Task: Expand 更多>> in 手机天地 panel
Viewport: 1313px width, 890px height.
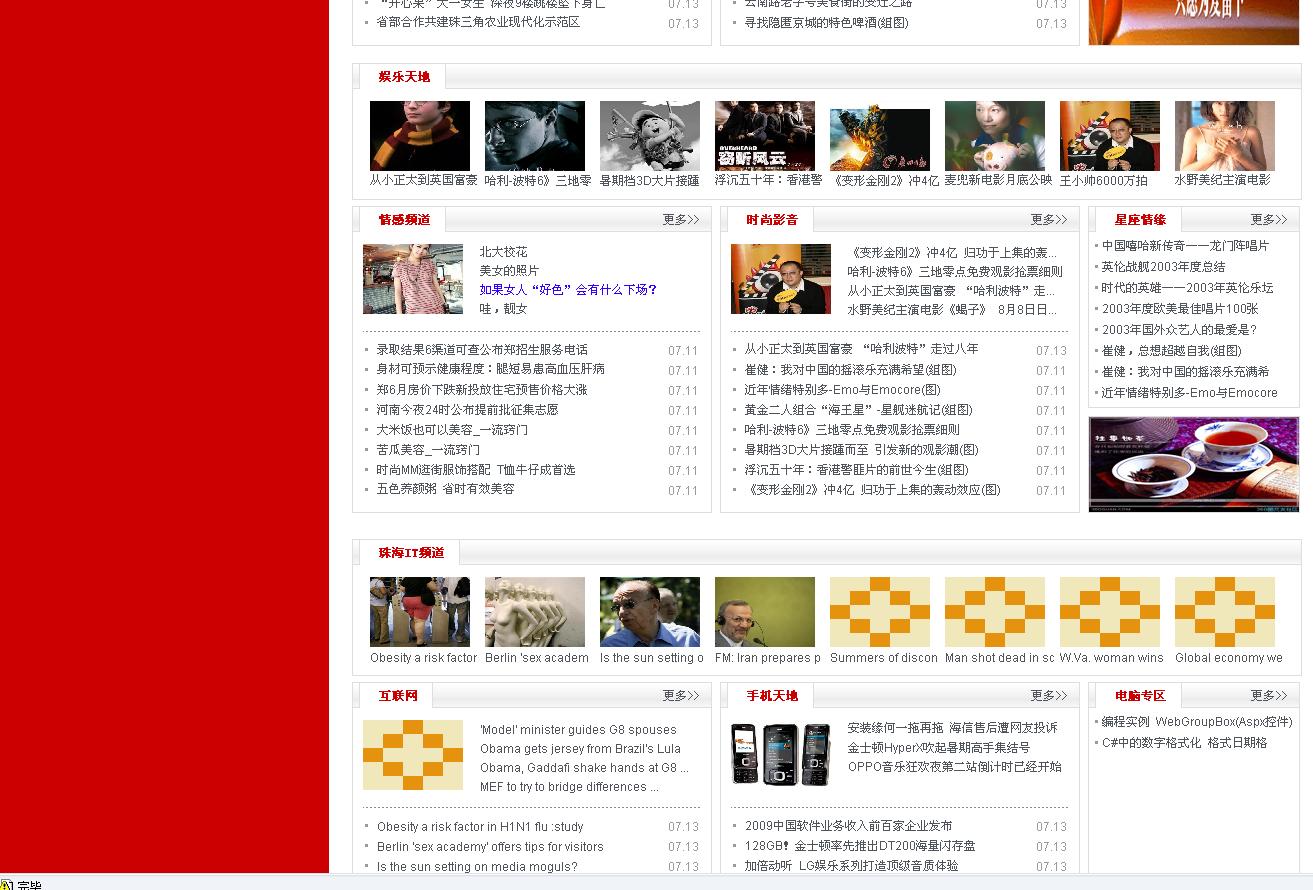Action: tap(1049, 696)
